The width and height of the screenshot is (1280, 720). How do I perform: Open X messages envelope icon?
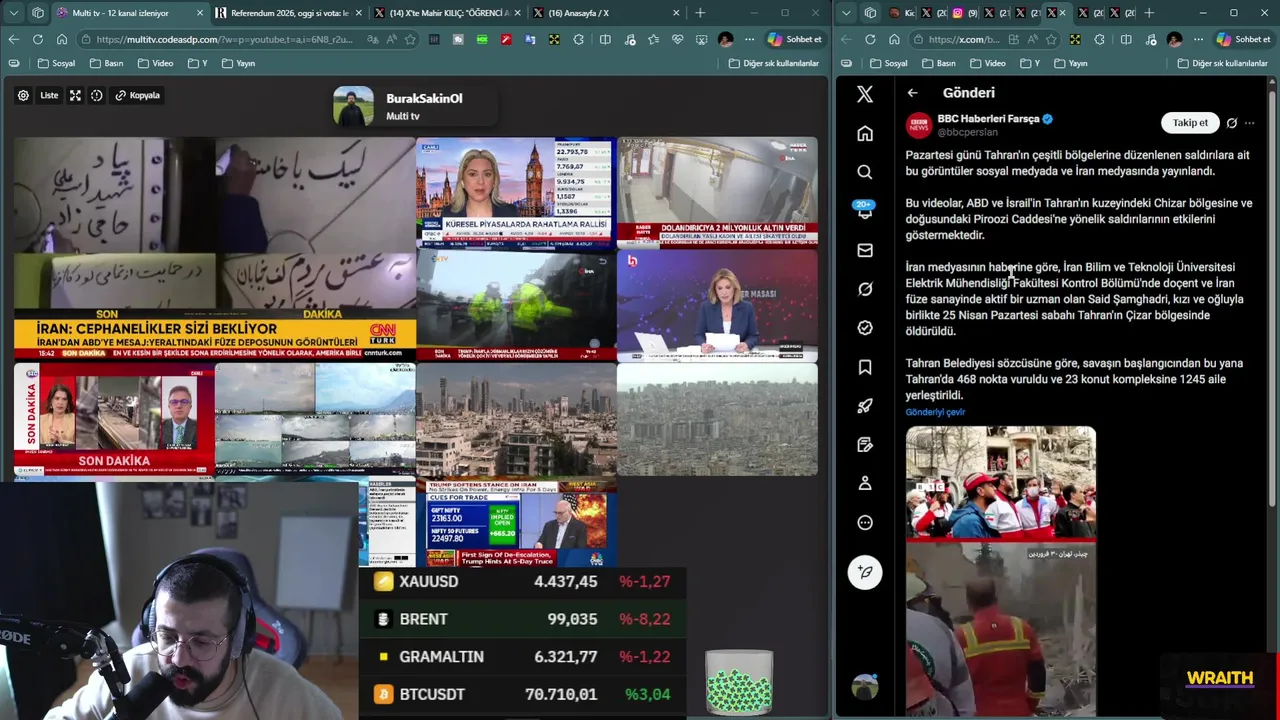point(865,250)
